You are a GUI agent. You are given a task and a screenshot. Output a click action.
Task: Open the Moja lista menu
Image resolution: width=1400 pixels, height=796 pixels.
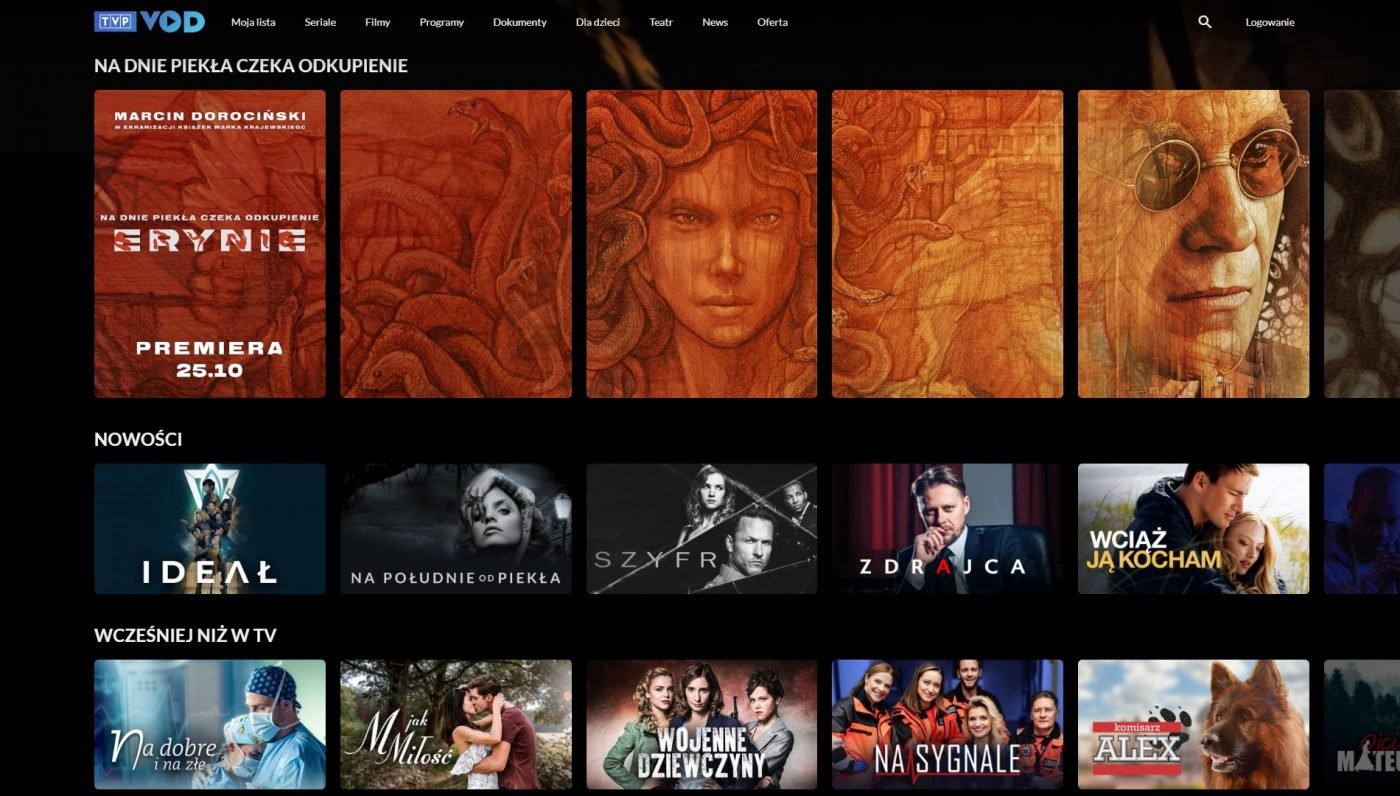[x=253, y=22]
